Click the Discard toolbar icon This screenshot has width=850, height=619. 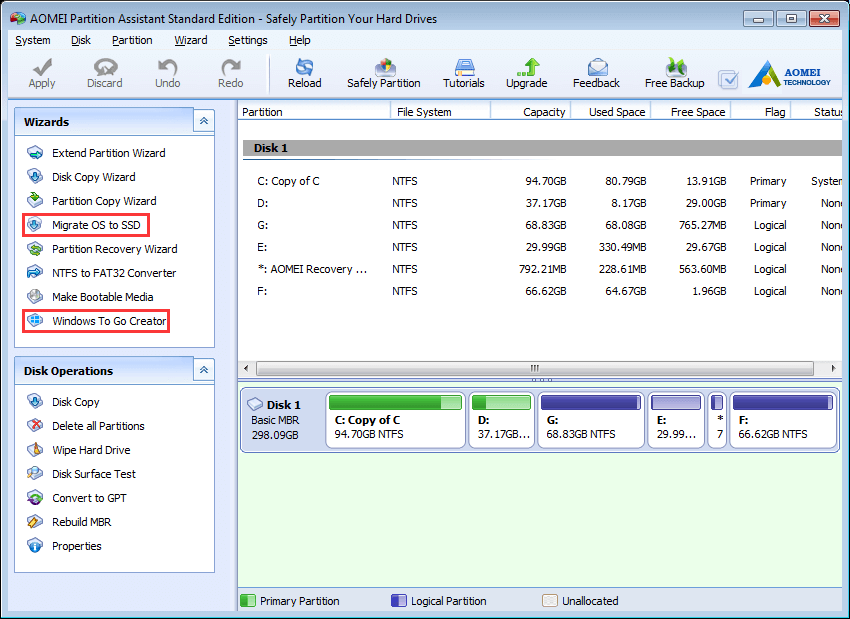105,67
